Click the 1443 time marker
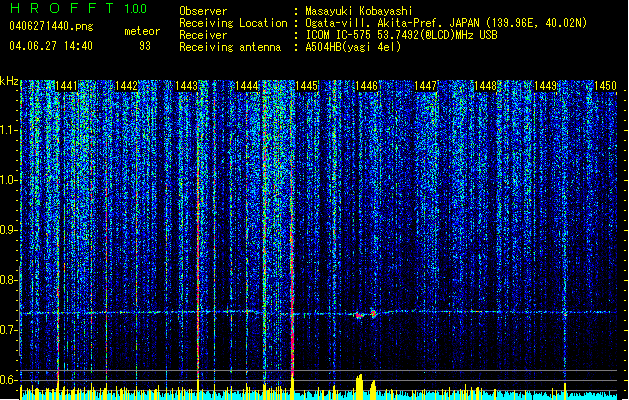The width and height of the screenshot is (629, 400). pyautogui.click(x=187, y=86)
